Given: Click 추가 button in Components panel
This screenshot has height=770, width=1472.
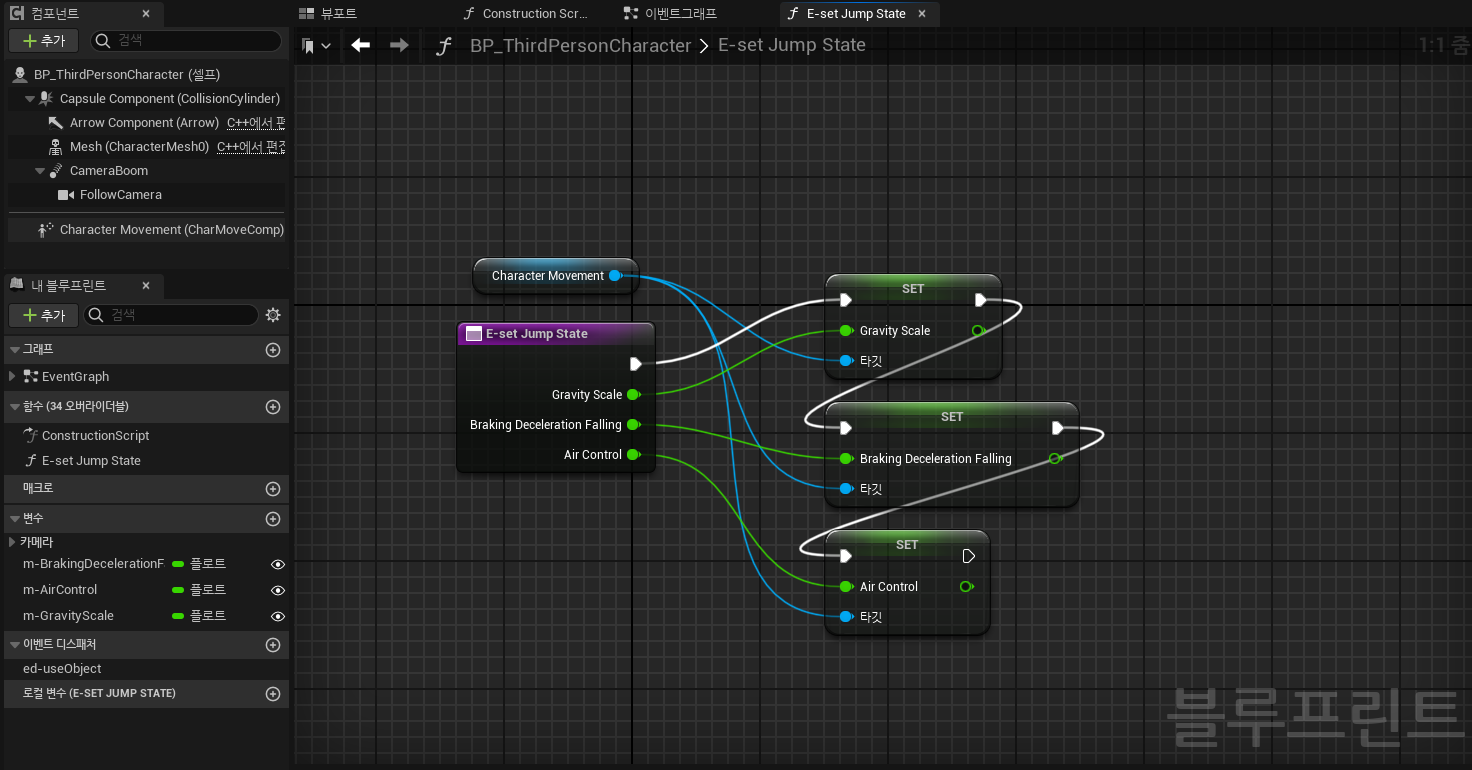Looking at the screenshot, I should (44, 41).
